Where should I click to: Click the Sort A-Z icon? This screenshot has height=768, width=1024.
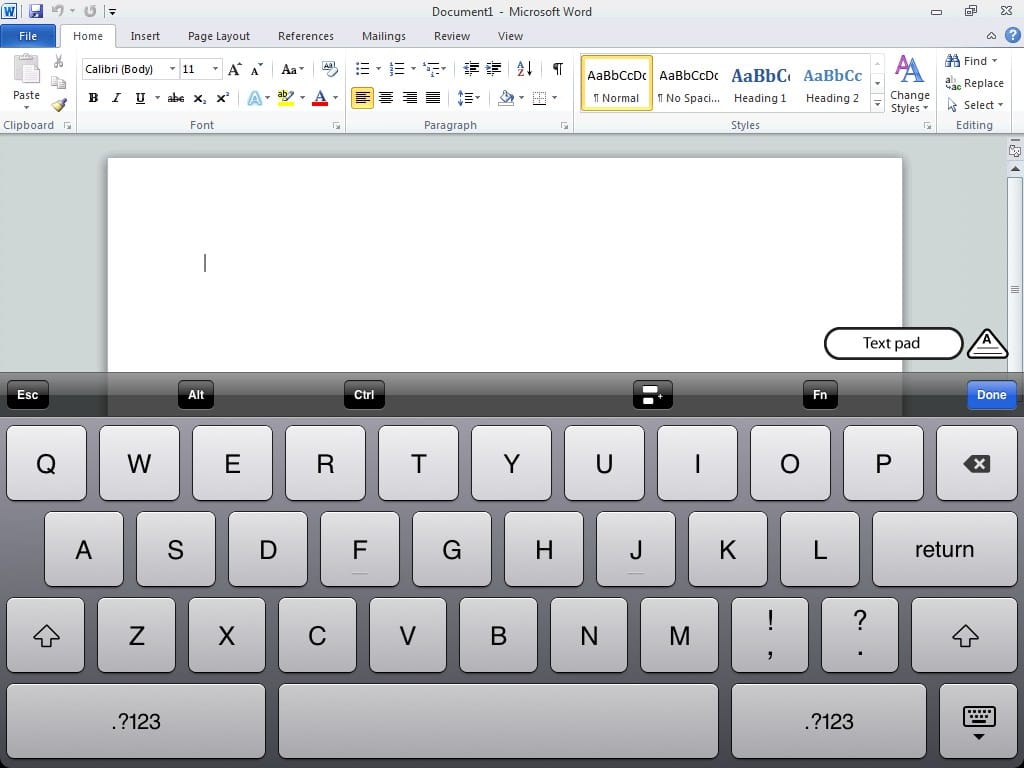coord(524,69)
